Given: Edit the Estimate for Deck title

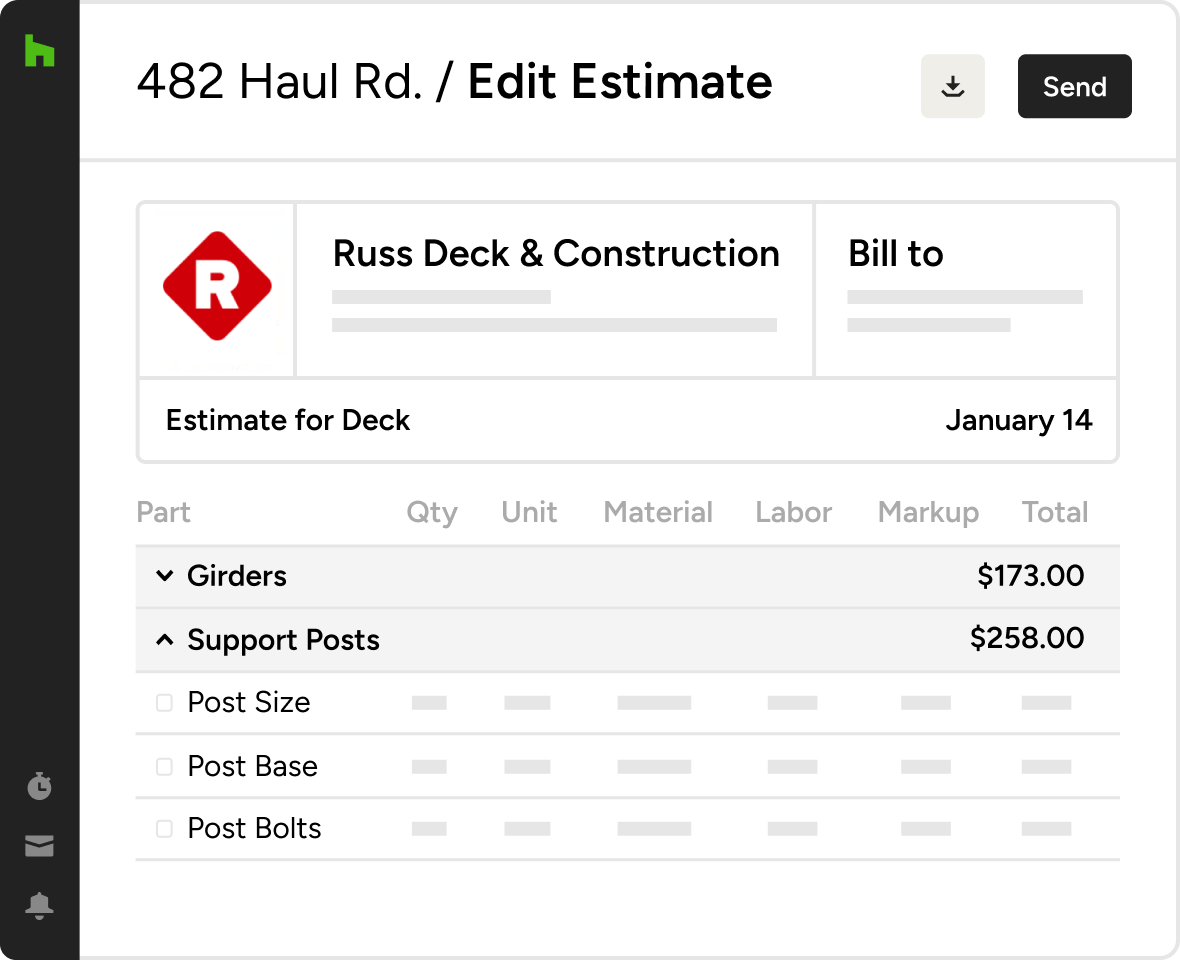Looking at the screenshot, I should click(288, 420).
